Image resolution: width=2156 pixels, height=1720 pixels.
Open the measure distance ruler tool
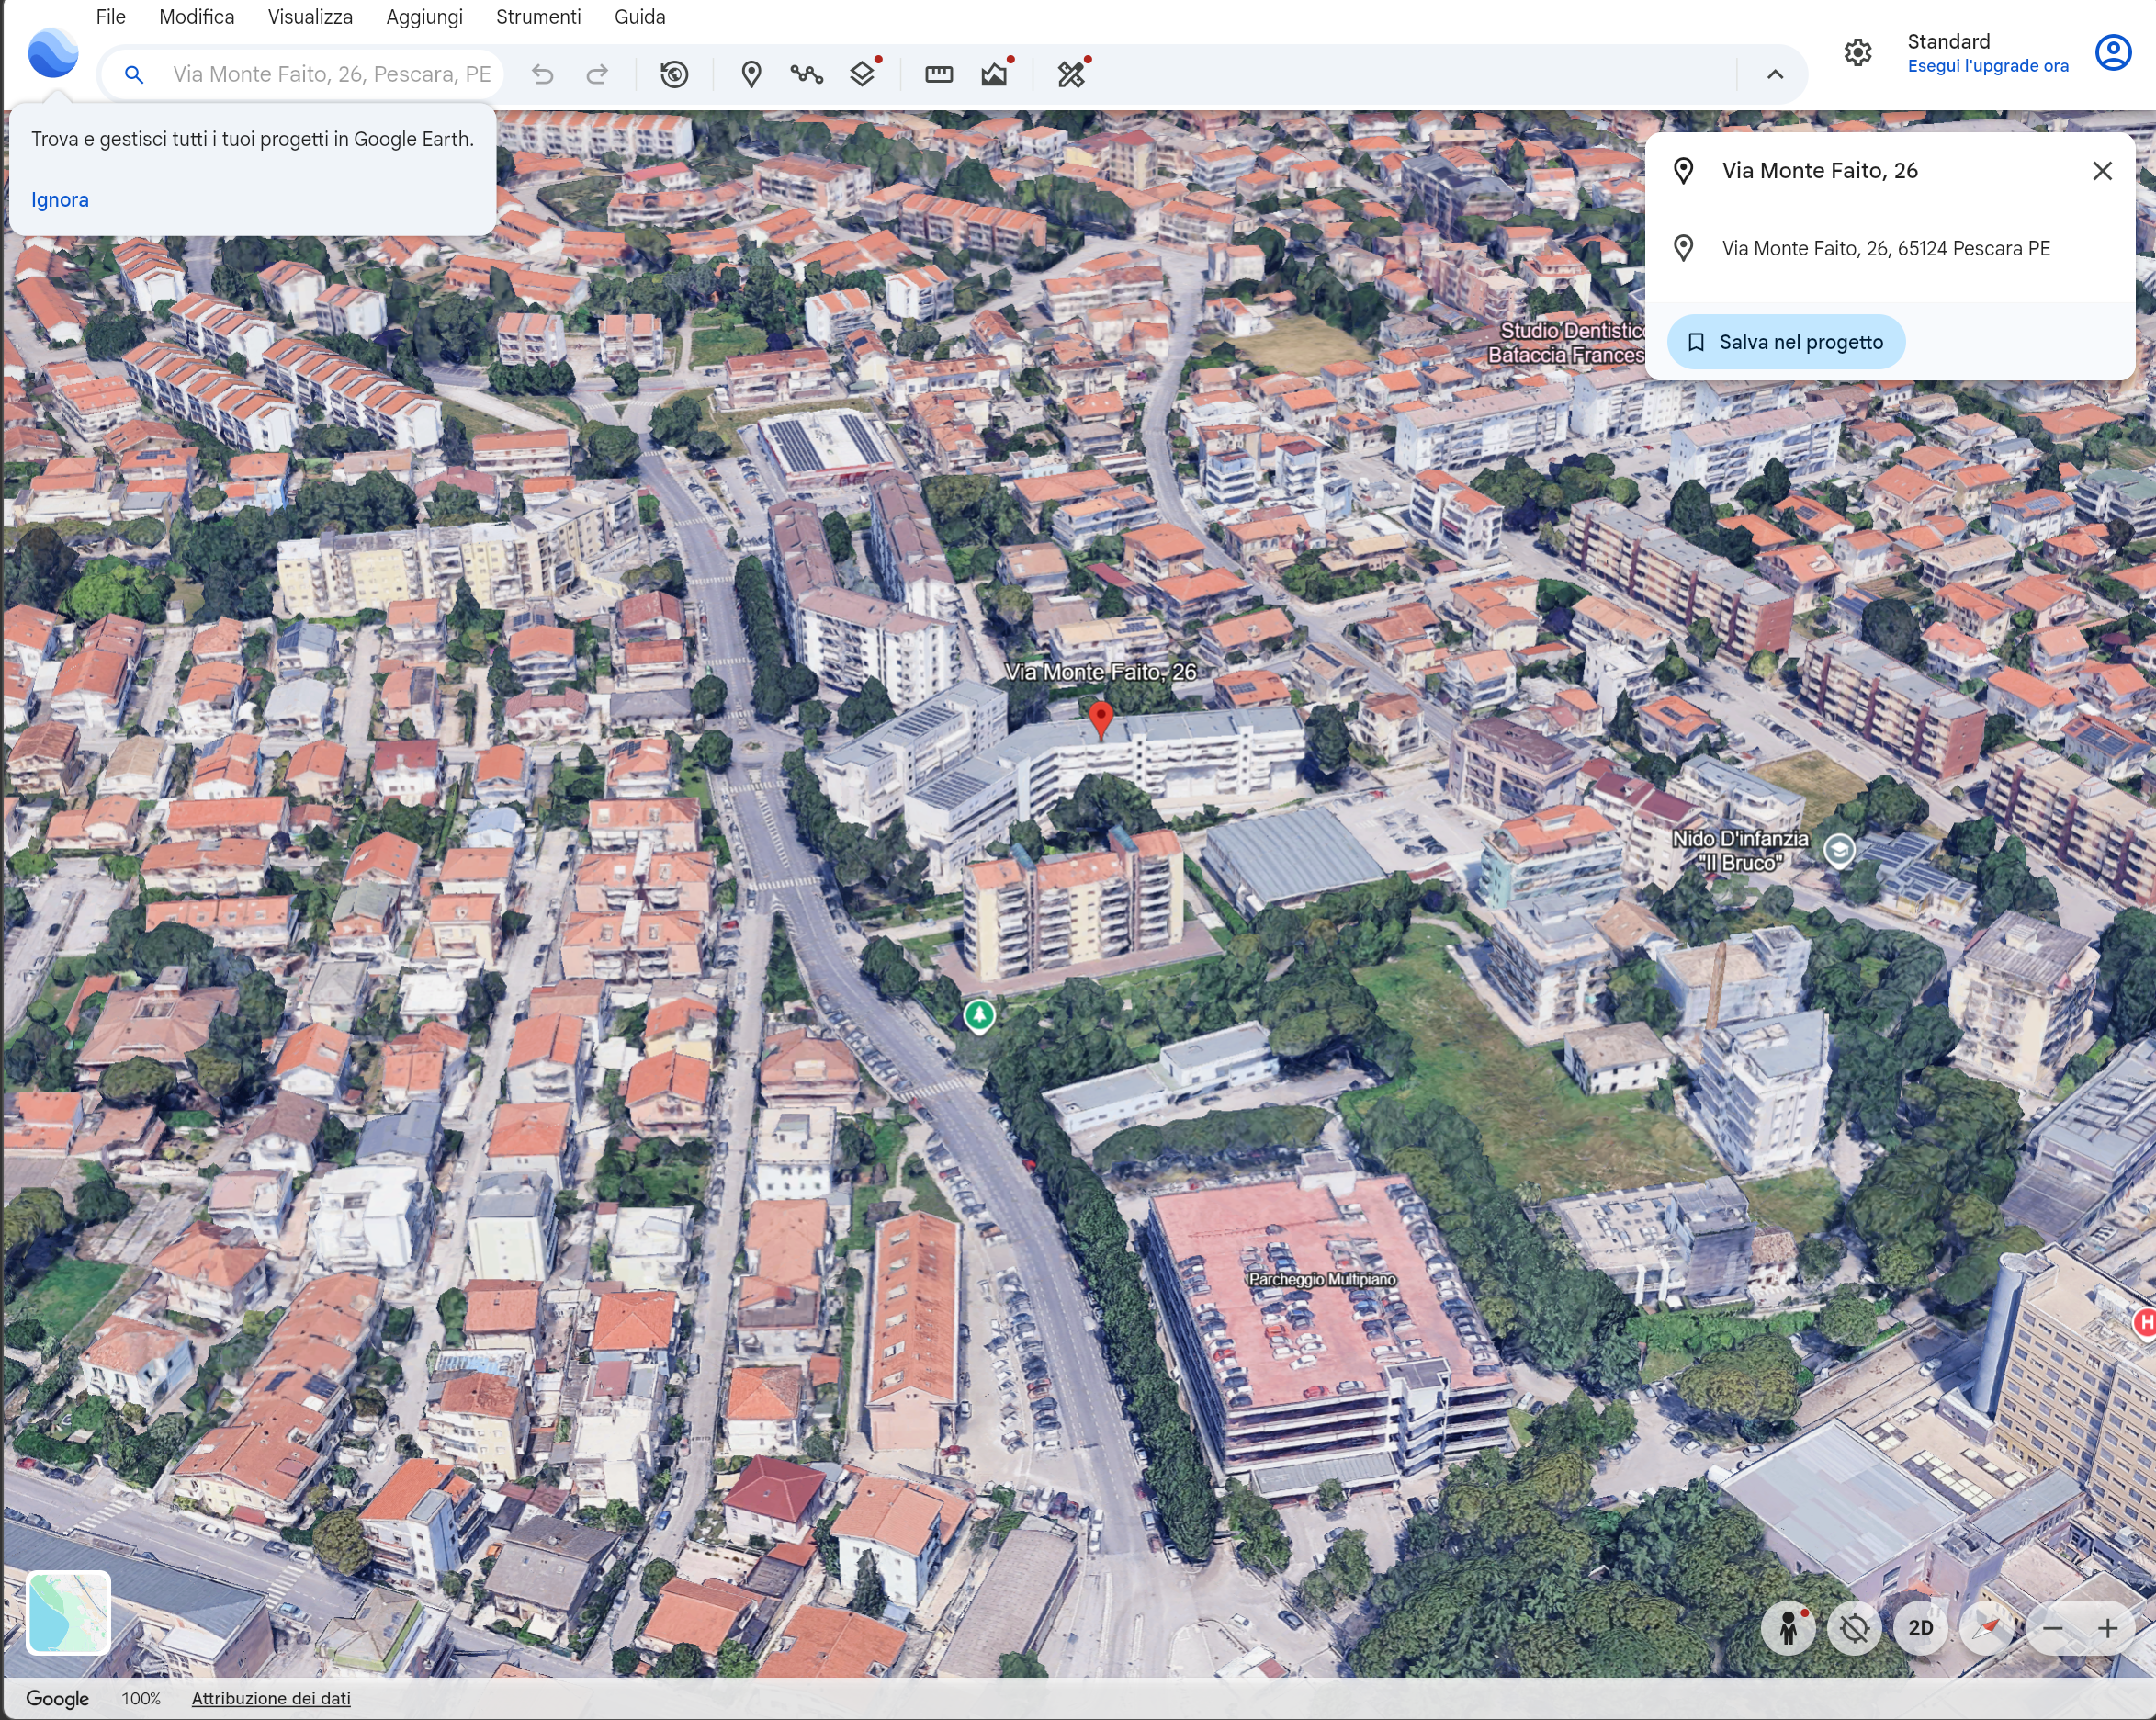[938, 74]
